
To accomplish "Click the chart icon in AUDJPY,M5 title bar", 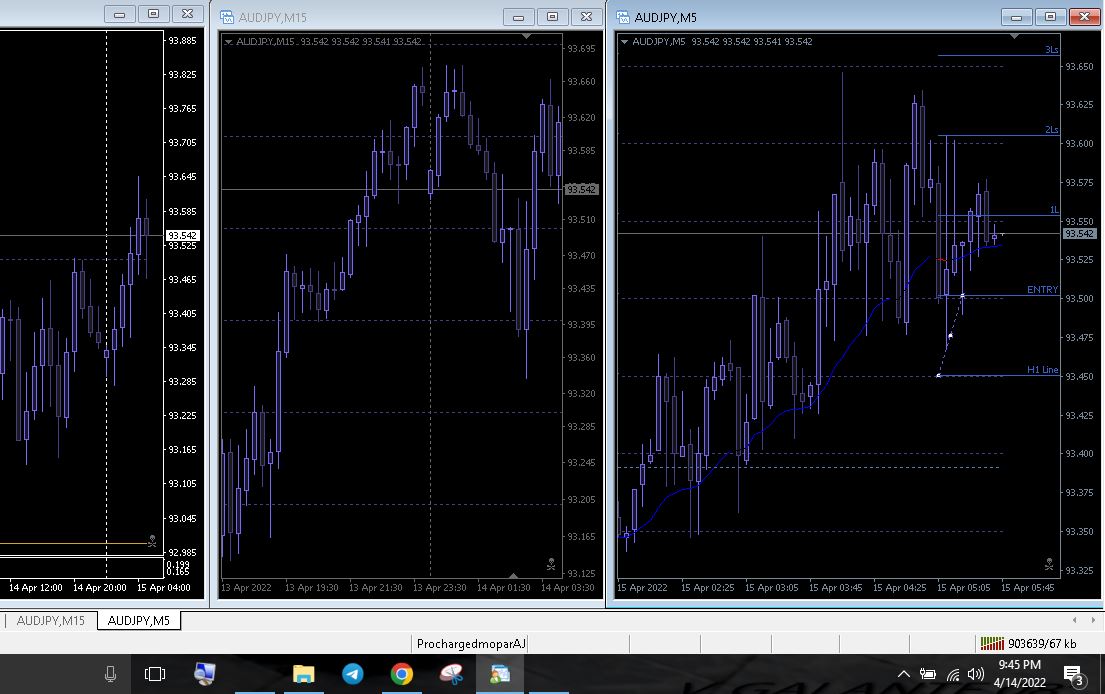I will [623, 17].
